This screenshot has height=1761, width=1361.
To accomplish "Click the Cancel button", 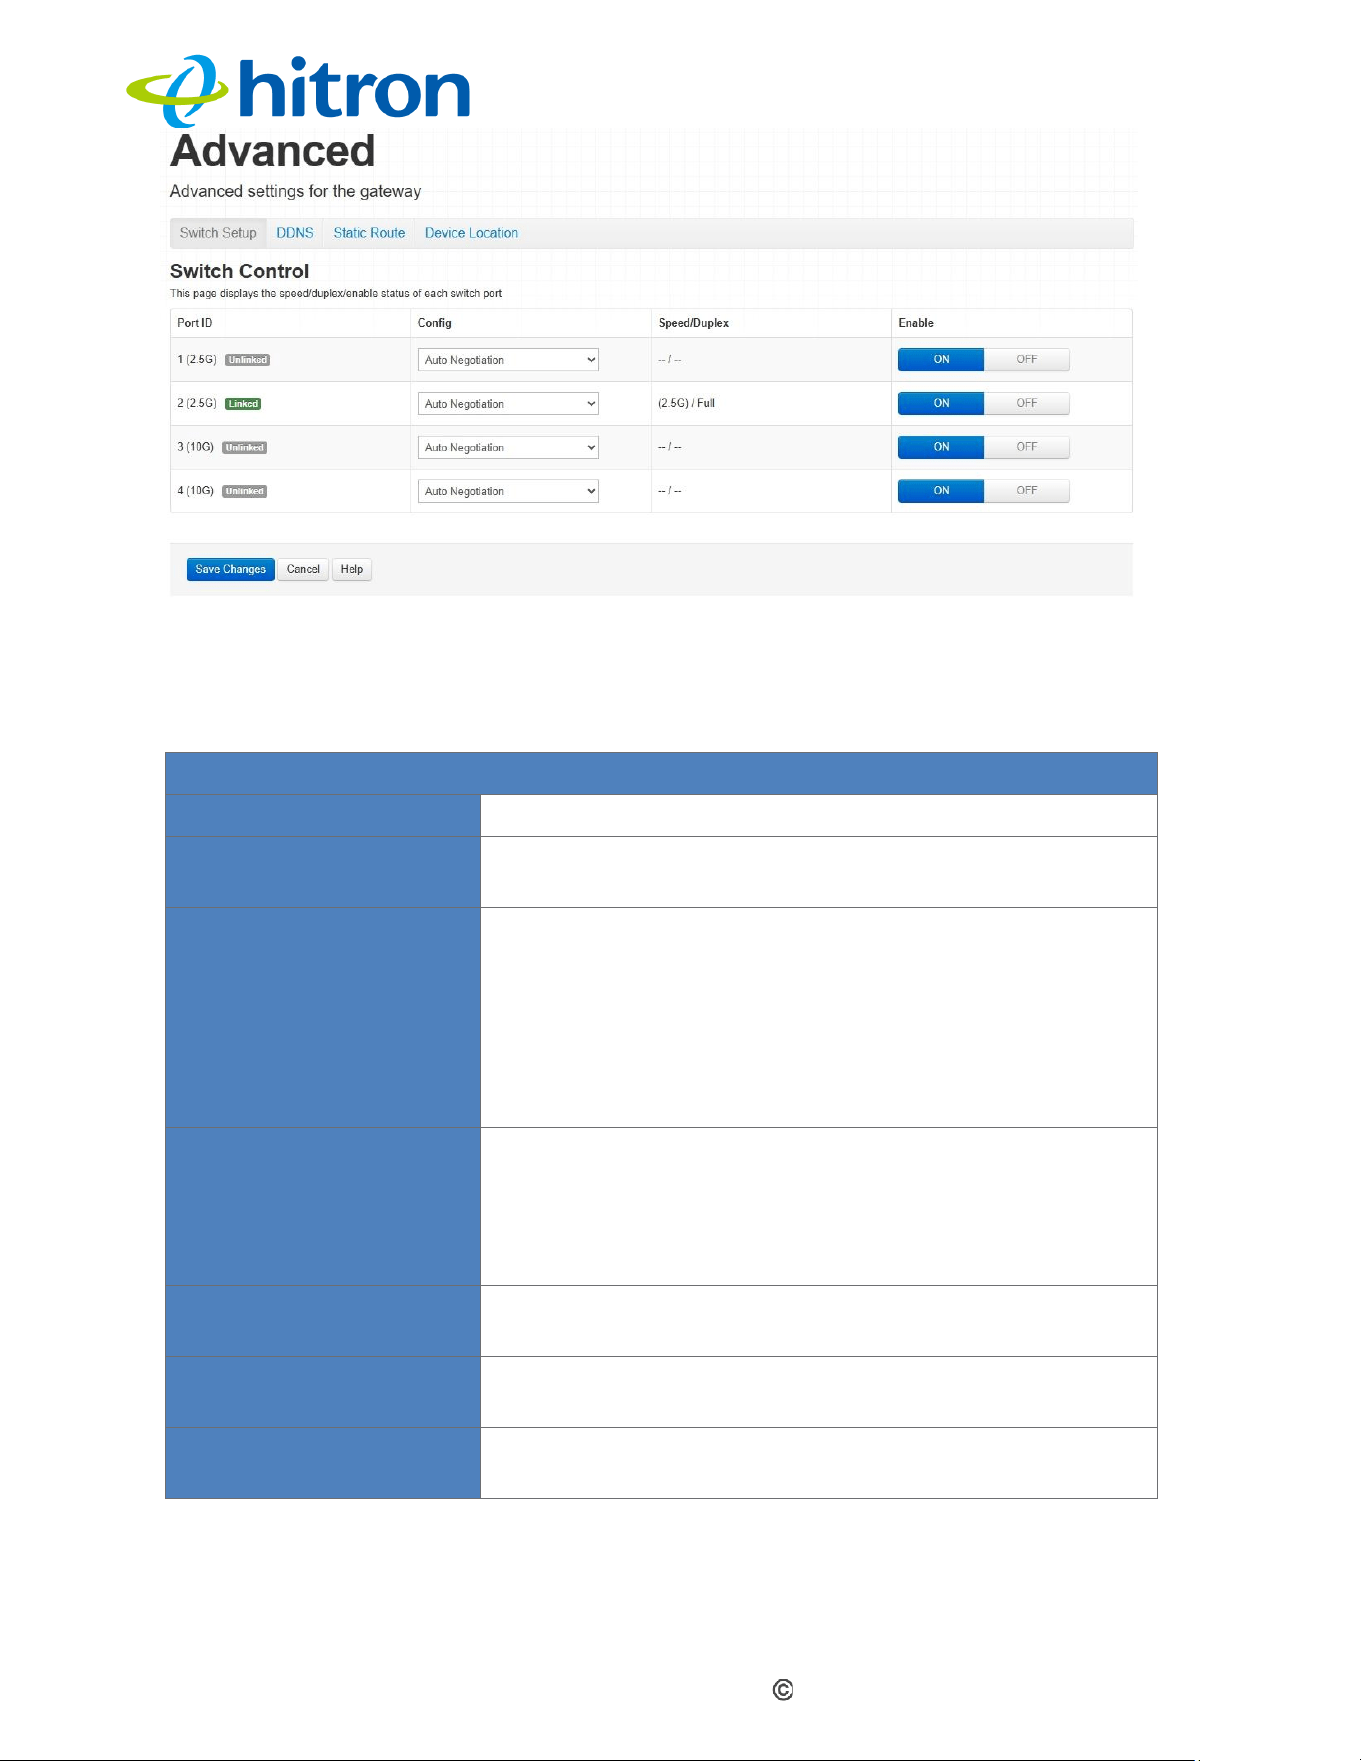I will point(303,569).
